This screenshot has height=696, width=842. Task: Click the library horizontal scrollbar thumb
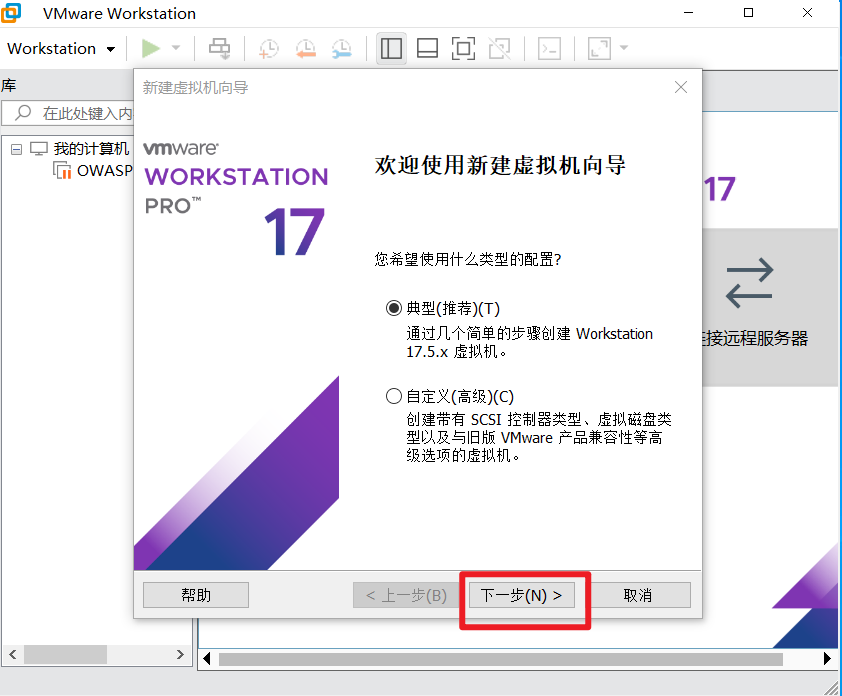coord(65,655)
